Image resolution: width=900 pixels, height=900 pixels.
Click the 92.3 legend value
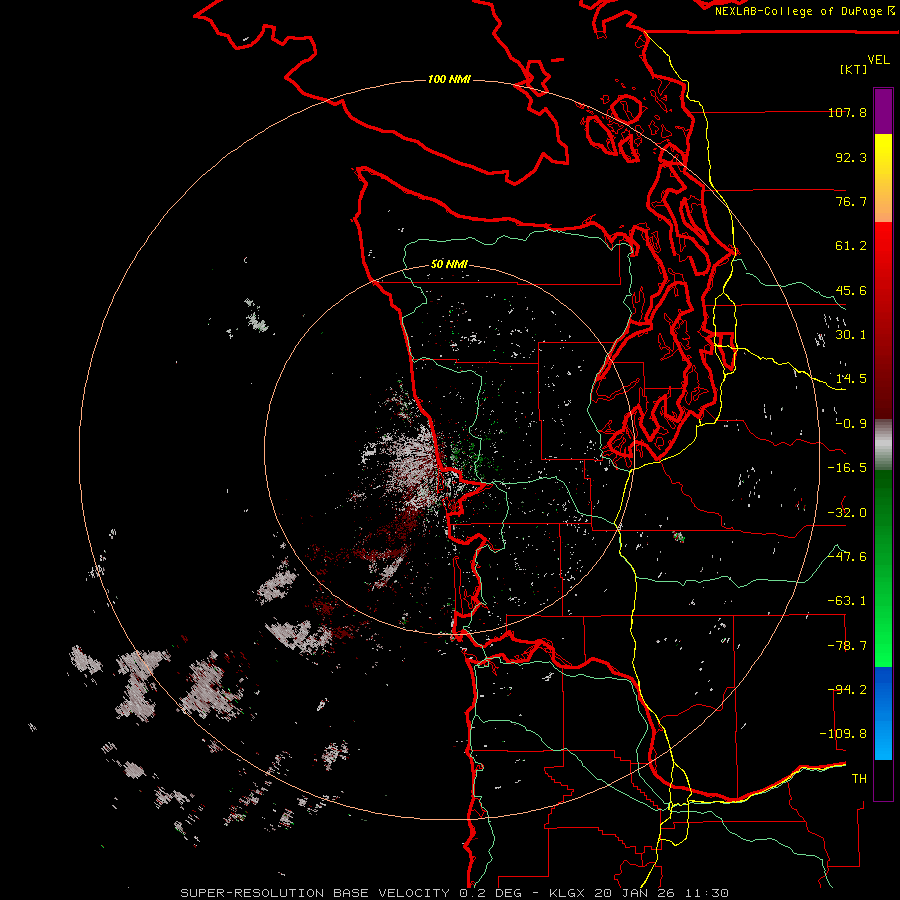point(851,157)
